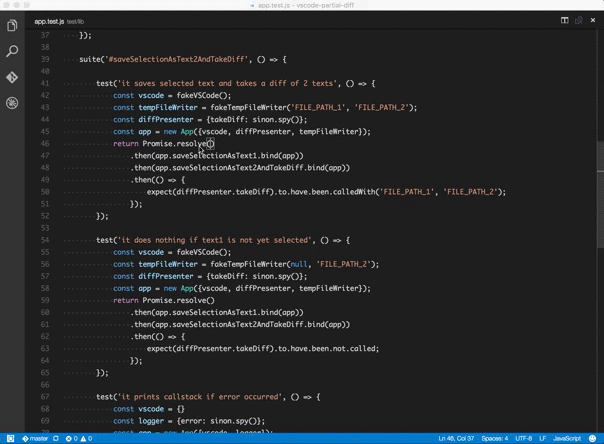Open the Git source control view
The height and width of the screenshot is (444, 604).
click(x=12, y=77)
